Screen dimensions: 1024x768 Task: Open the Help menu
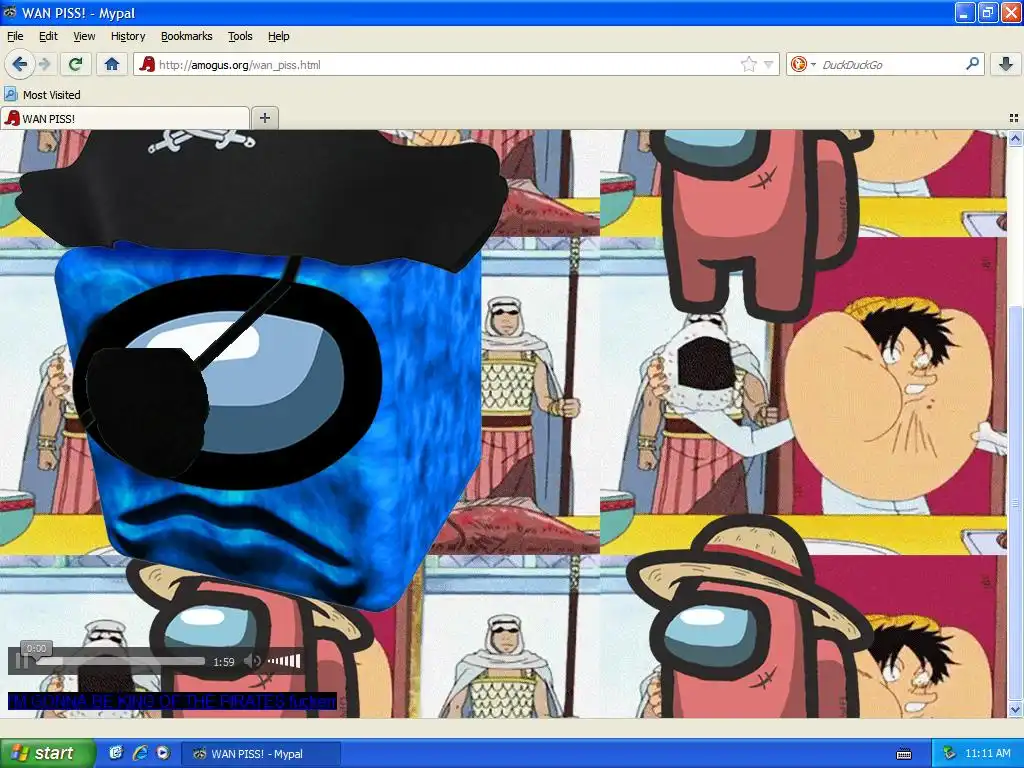point(278,36)
